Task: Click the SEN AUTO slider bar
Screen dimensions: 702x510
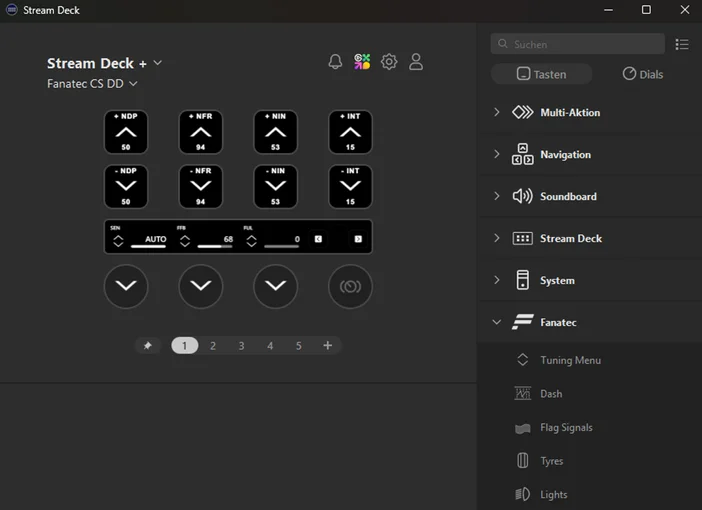Action: (x=148, y=246)
